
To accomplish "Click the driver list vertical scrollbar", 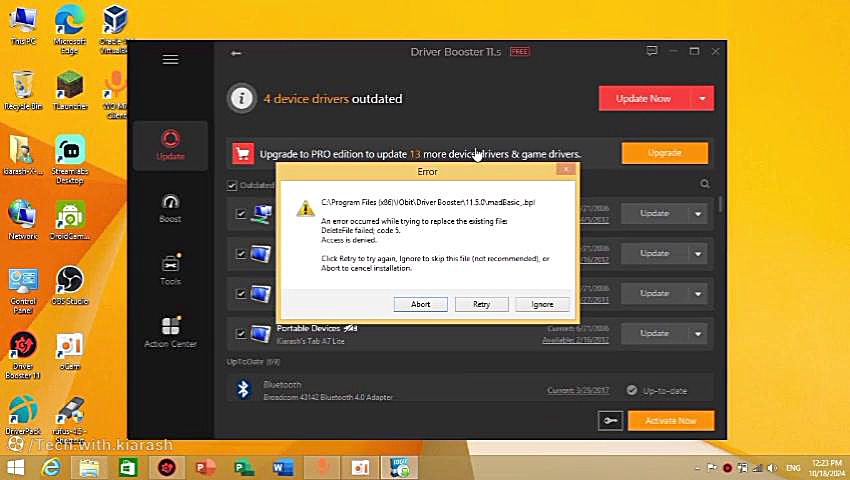I will click(x=720, y=204).
